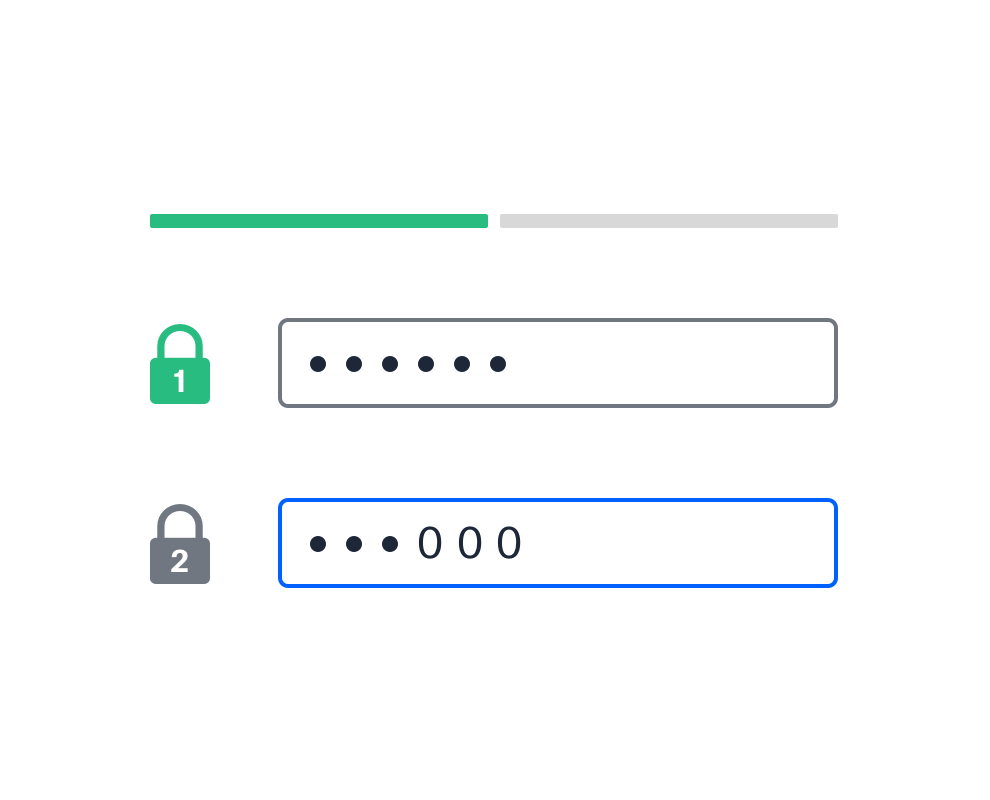Click the empty right side of the second password field
Screen dimensions: 990x800
pos(682,543)
